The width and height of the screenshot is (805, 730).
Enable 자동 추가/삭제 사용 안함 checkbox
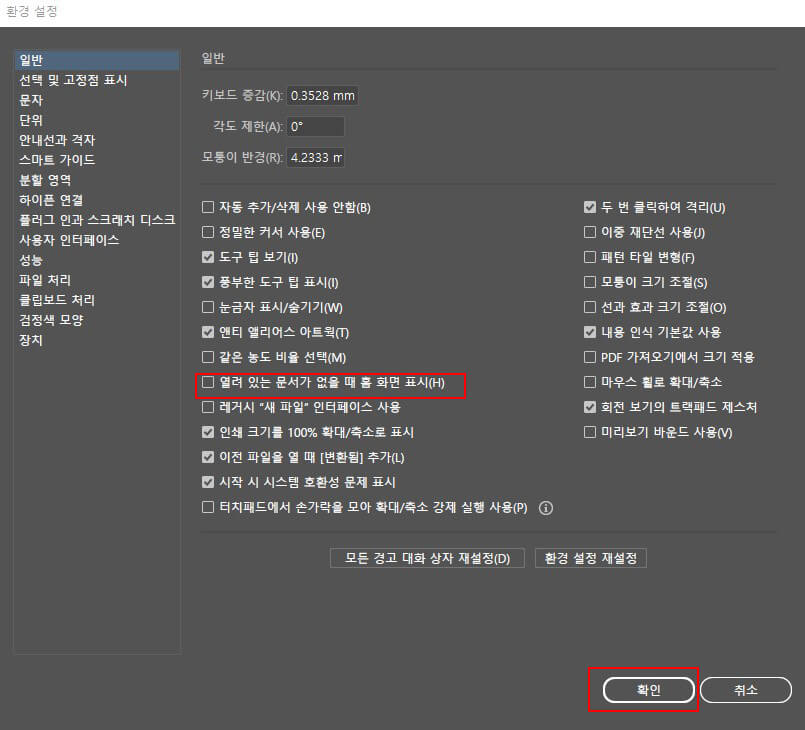[x=208, y=207]
